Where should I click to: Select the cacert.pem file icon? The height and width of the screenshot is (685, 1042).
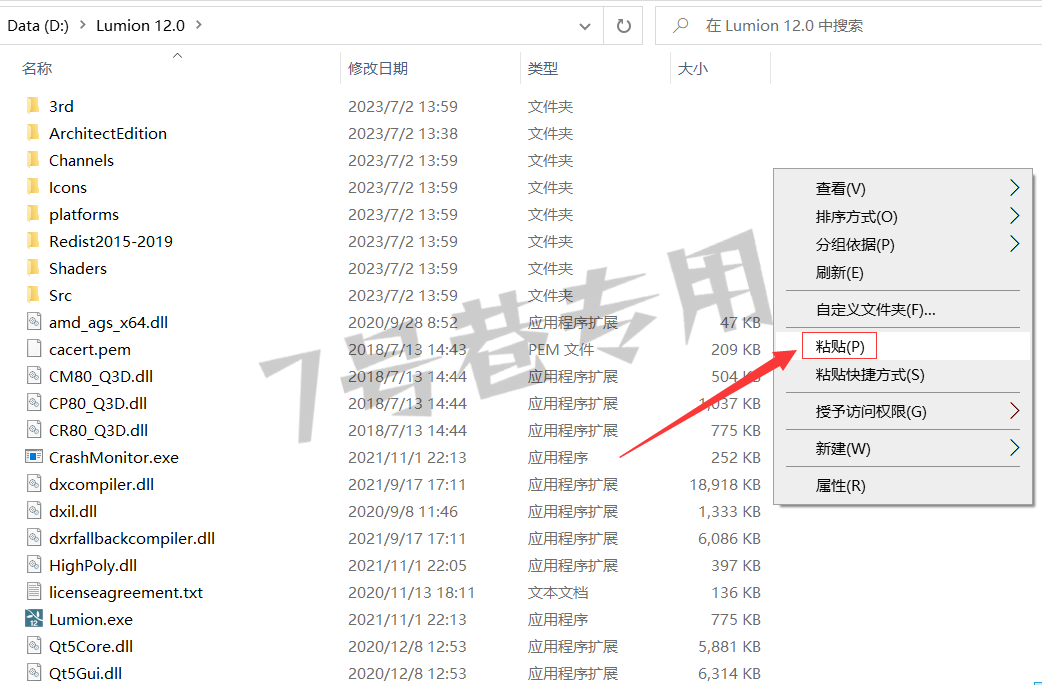coord(34,349)
